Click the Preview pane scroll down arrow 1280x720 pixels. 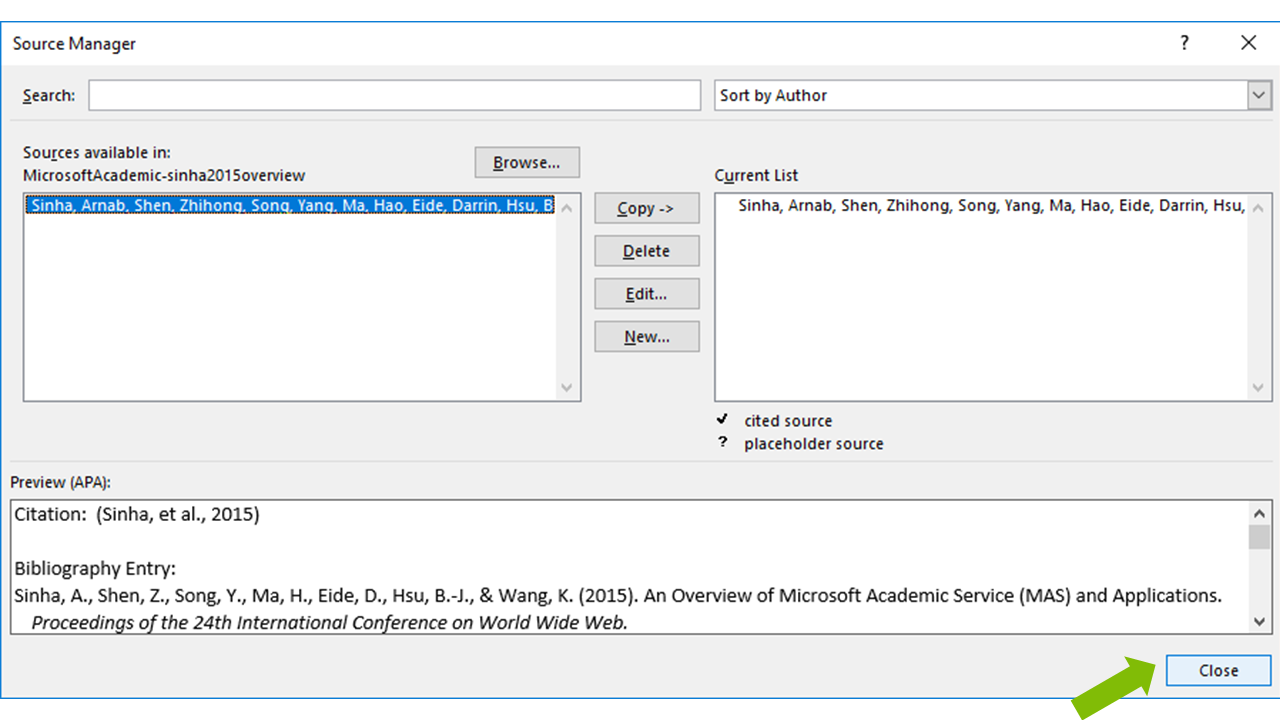(x=1260, y=621)
